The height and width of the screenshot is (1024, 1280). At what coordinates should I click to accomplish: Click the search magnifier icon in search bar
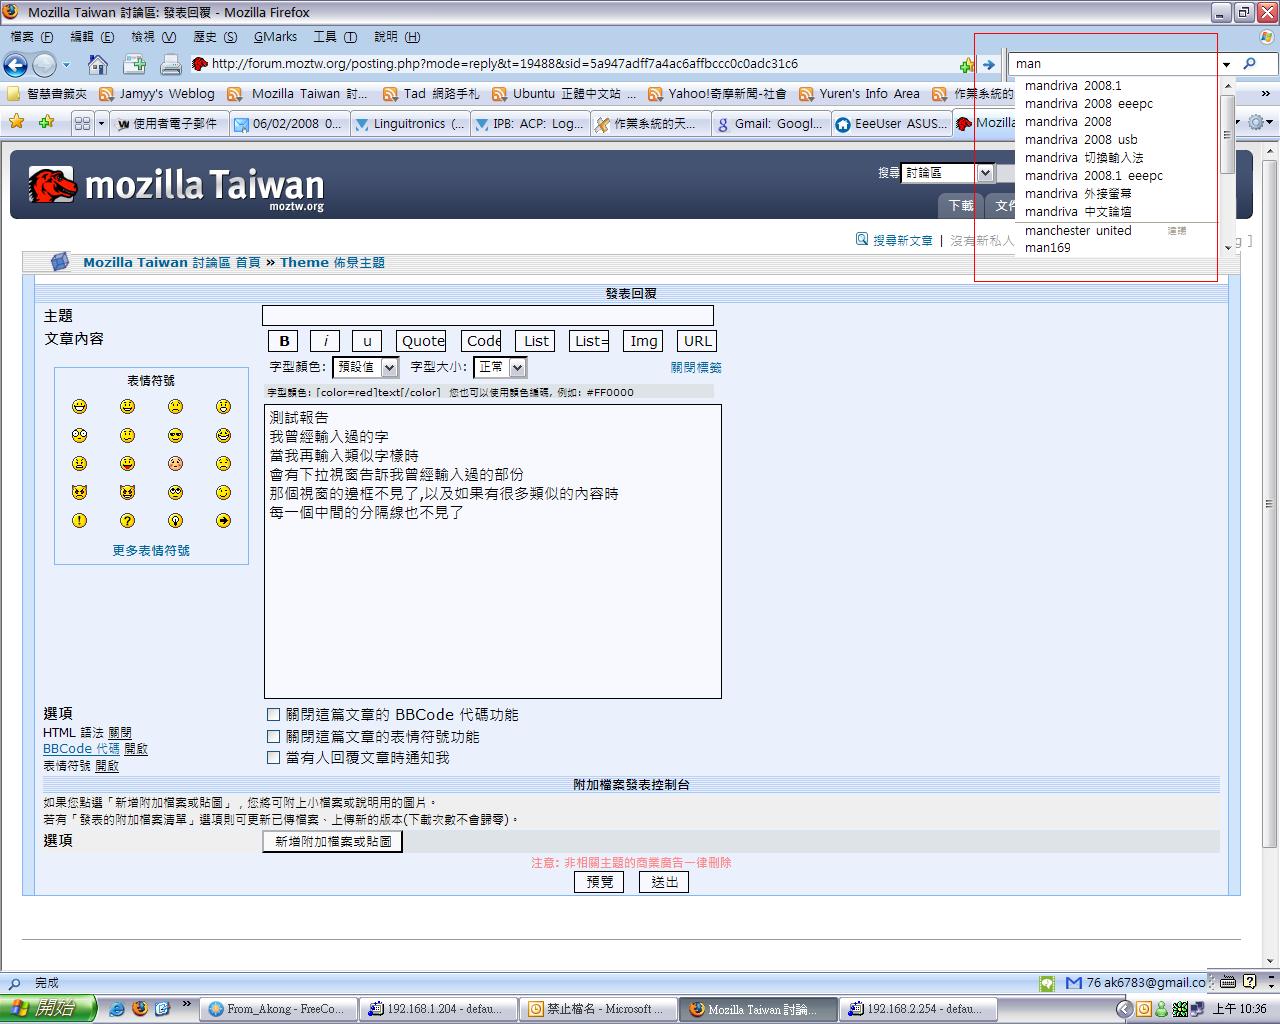click(1249, 64)
